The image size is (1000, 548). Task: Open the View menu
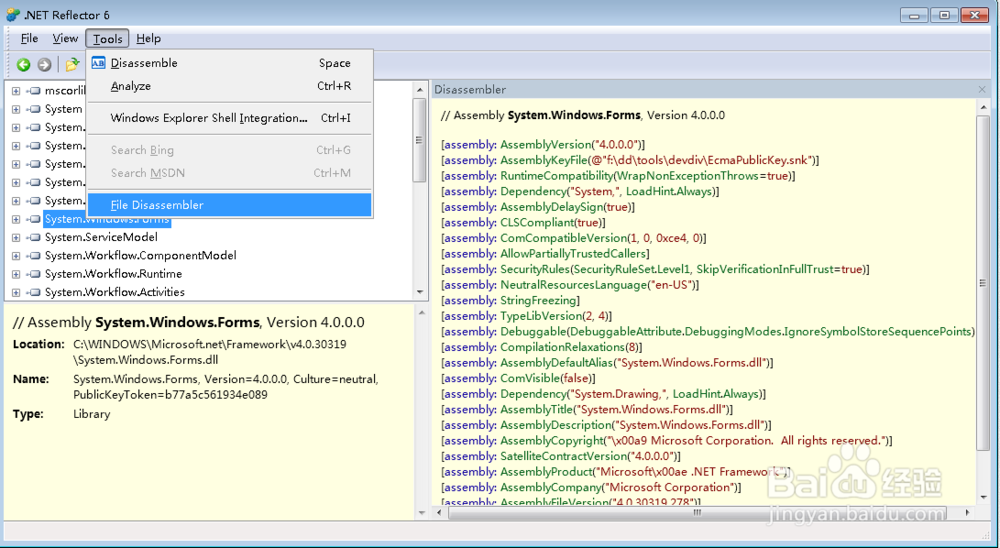[65, 38]
